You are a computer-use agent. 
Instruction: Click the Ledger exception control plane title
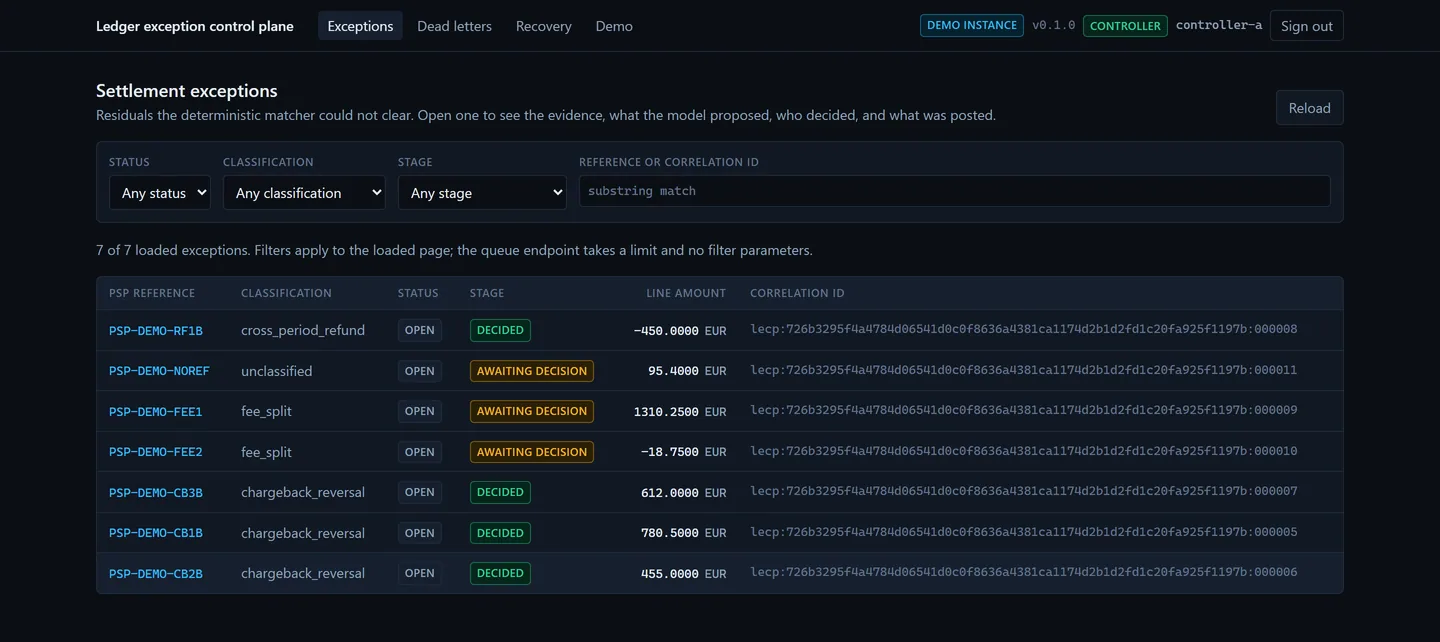(195, 26)
